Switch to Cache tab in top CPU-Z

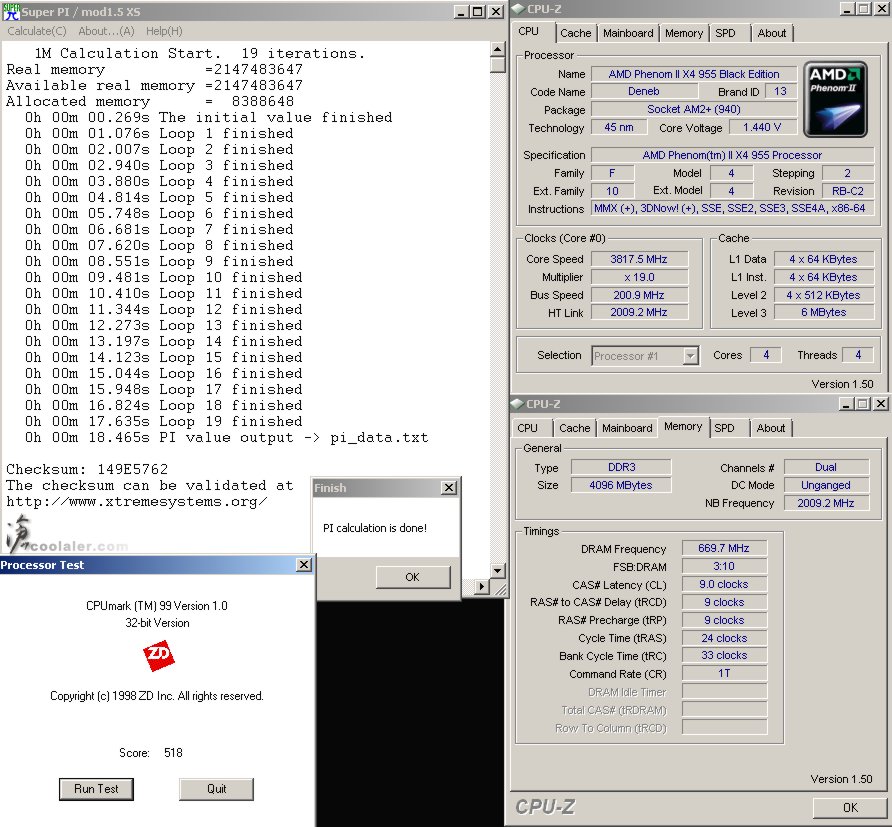[x=576, y=33]
